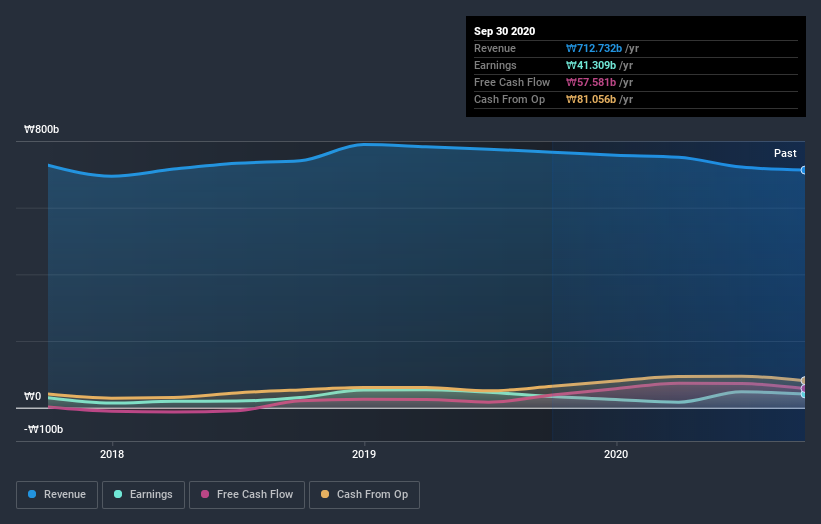Click the ₩41.309b earnings value in the tooltip

point(591,65)
